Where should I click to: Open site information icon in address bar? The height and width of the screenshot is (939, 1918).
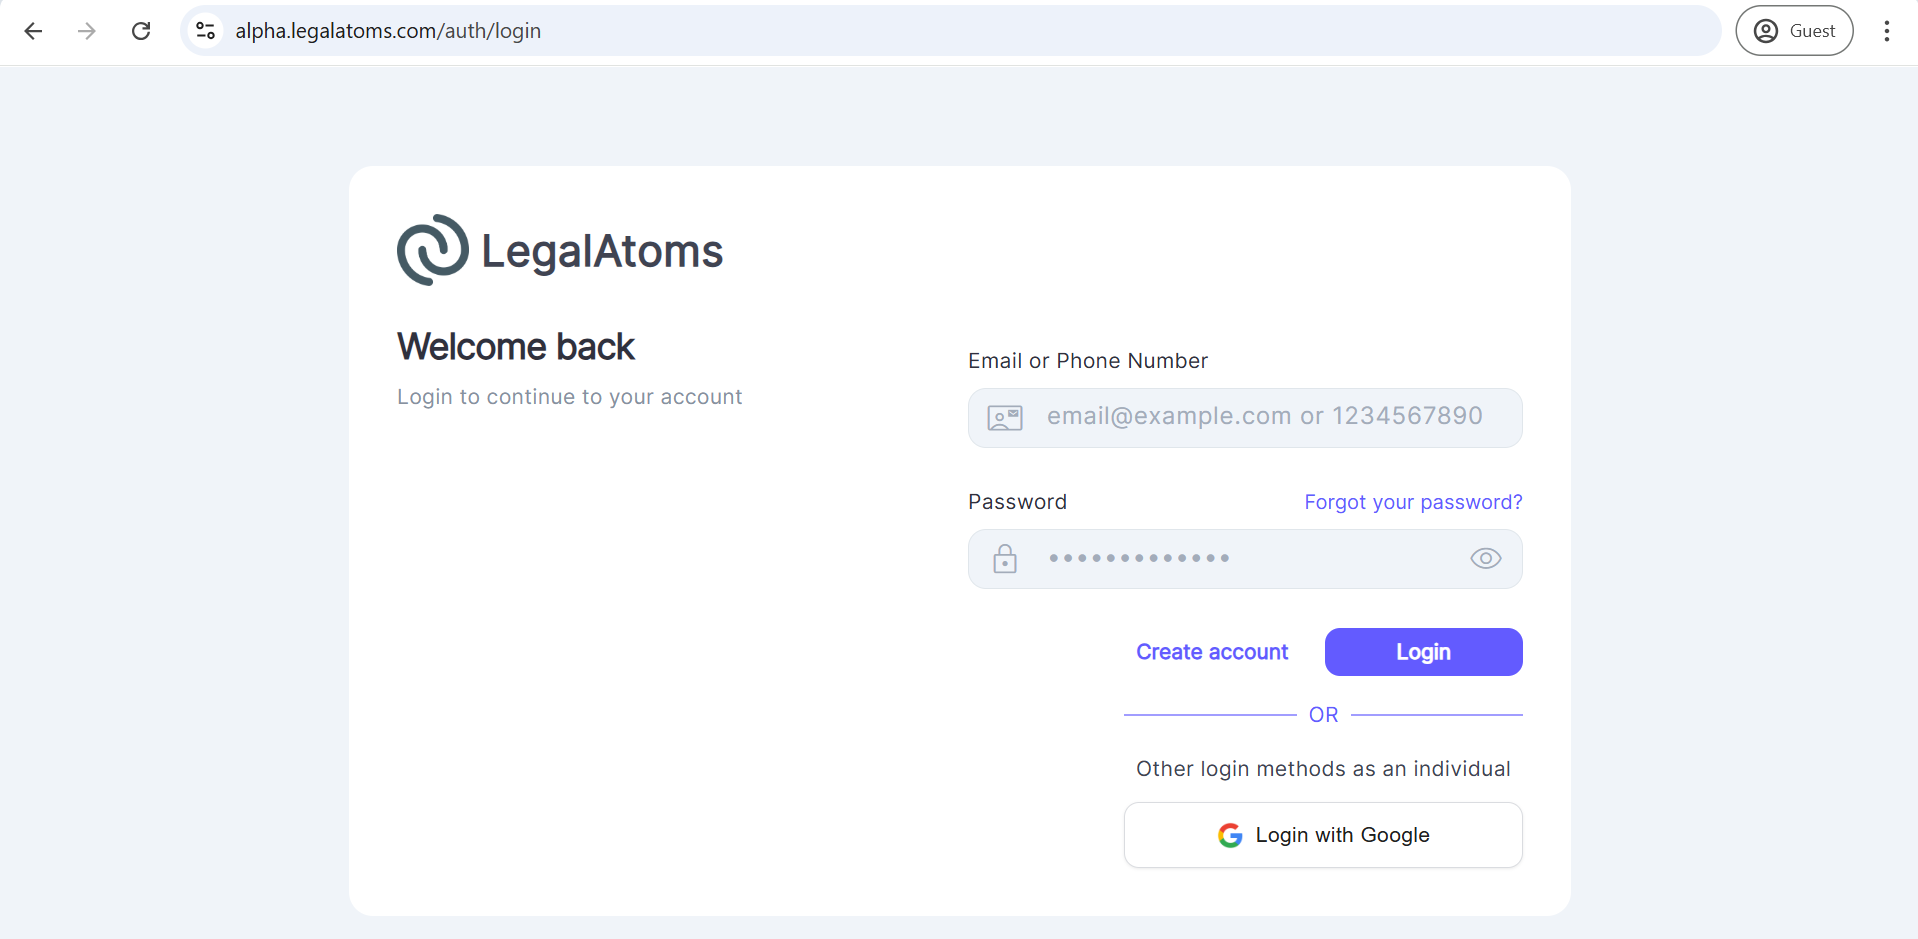tap(206, 31)
